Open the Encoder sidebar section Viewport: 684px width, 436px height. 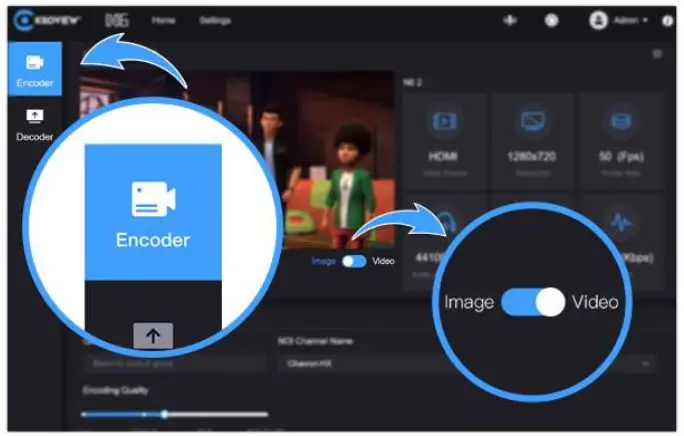[x=35, y=69]
